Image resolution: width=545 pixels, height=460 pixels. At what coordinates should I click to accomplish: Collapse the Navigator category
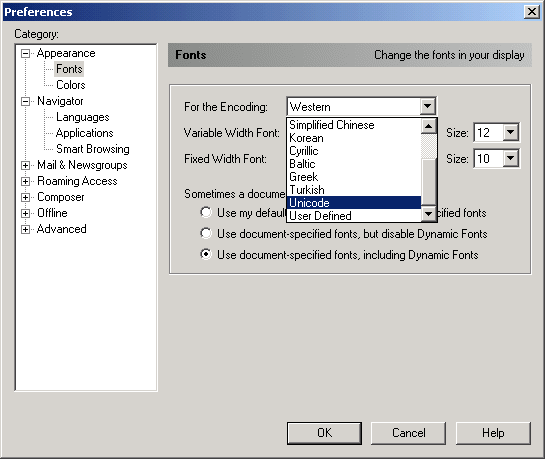pyautogui.click(x=25, y=102)
